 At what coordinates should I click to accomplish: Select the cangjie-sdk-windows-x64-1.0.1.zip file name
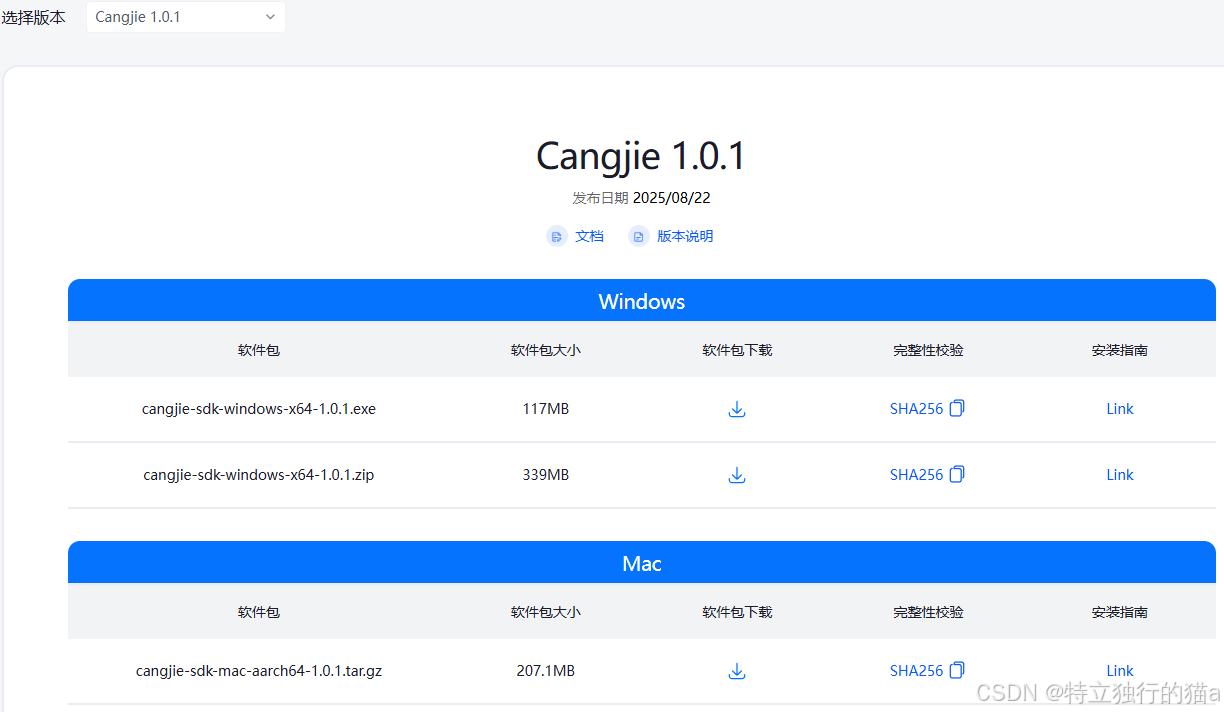(259, 475)
